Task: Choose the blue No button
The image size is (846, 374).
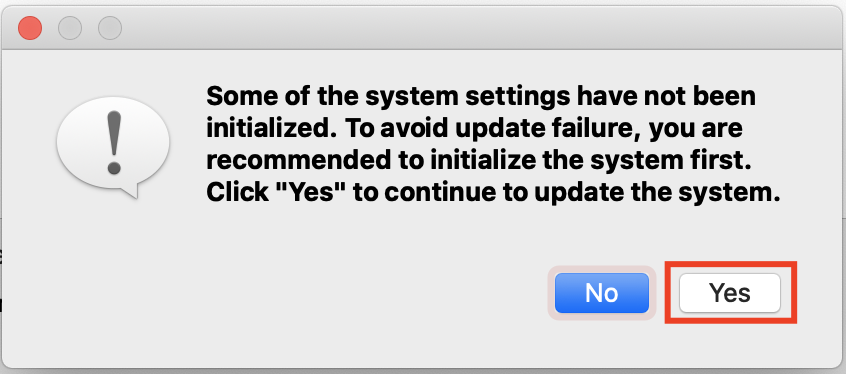Action: pos(602,293)
